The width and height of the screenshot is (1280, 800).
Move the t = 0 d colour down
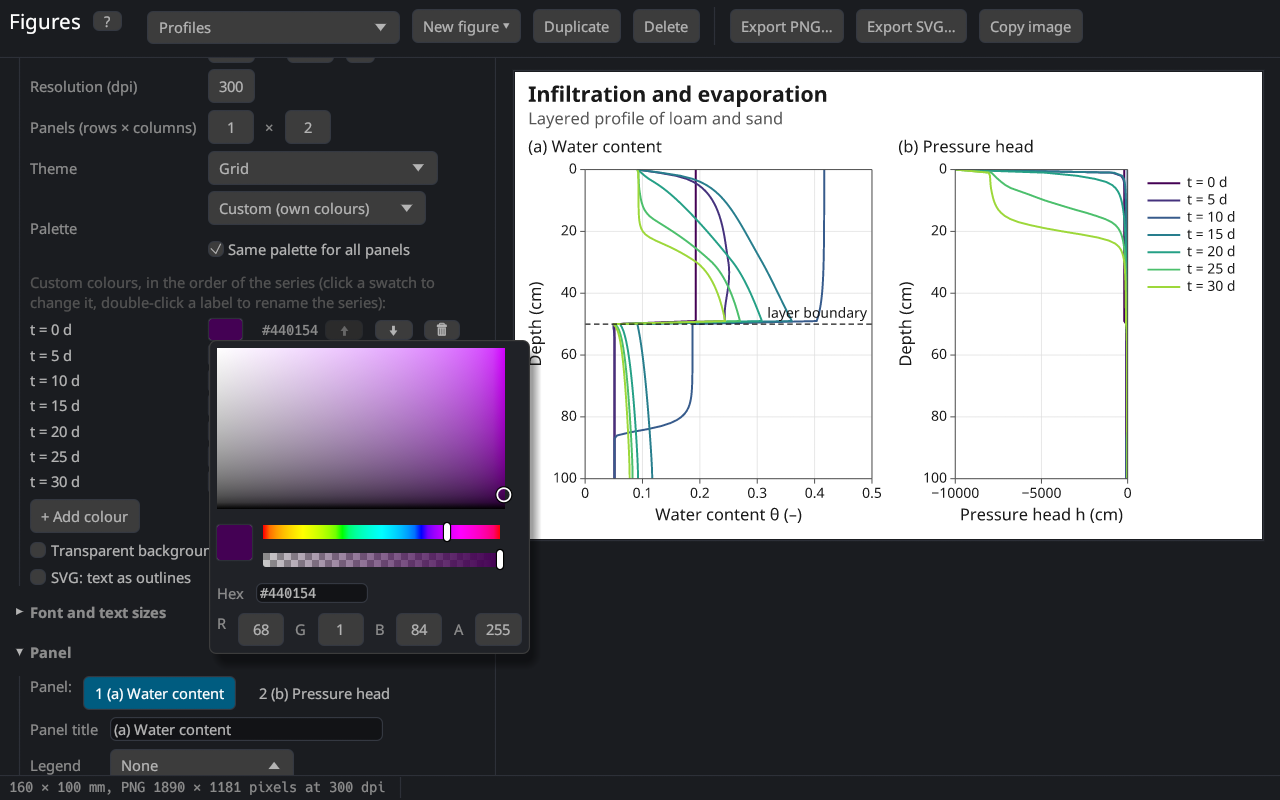click(x=393, y=330)
